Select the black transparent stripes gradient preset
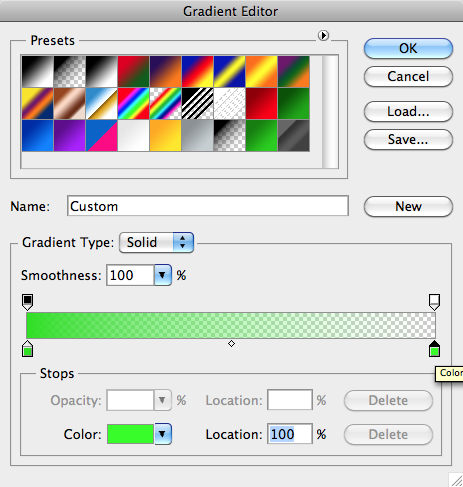The width and height of the screenshot is (463, 487). 197,103
